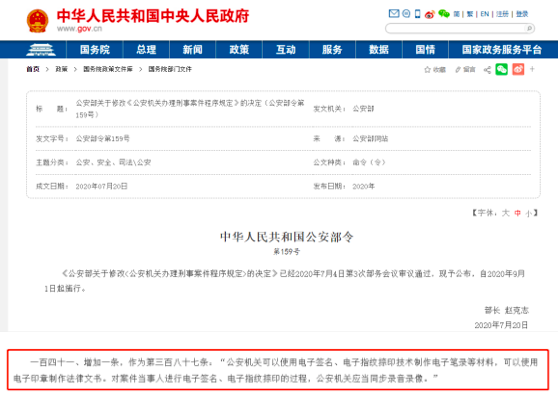Click the source value 公安部网站
The image size is (558, 396).
pyautogui.click(x=370, y=139)
